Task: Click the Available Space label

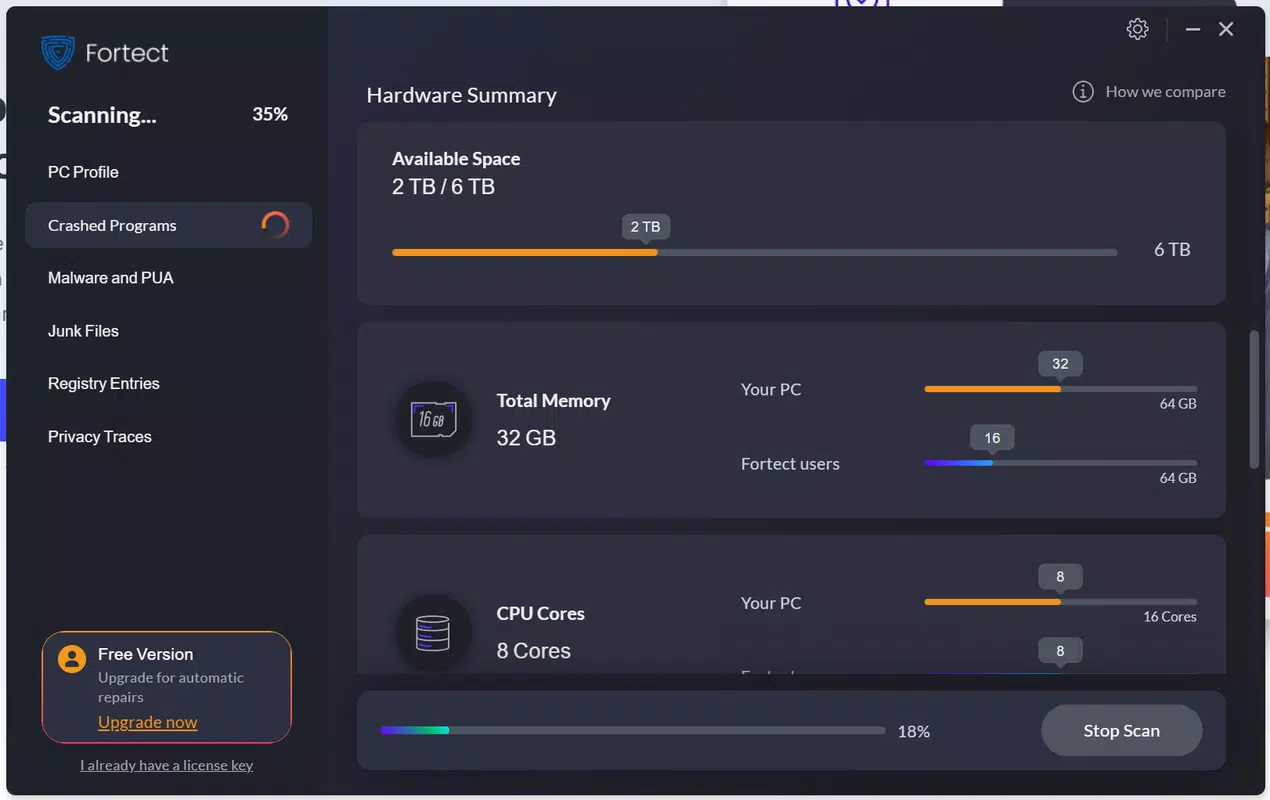Action: tap(456, 159)
